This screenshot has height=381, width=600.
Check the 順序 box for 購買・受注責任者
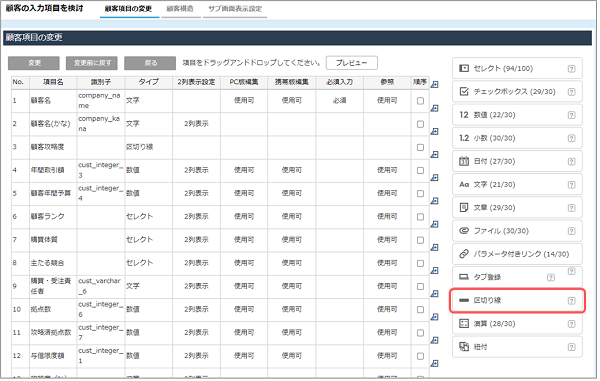[420, 287]
